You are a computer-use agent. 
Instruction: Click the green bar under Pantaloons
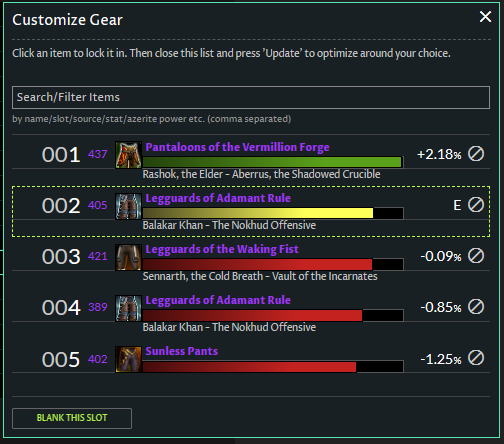(x=272, y=162)
